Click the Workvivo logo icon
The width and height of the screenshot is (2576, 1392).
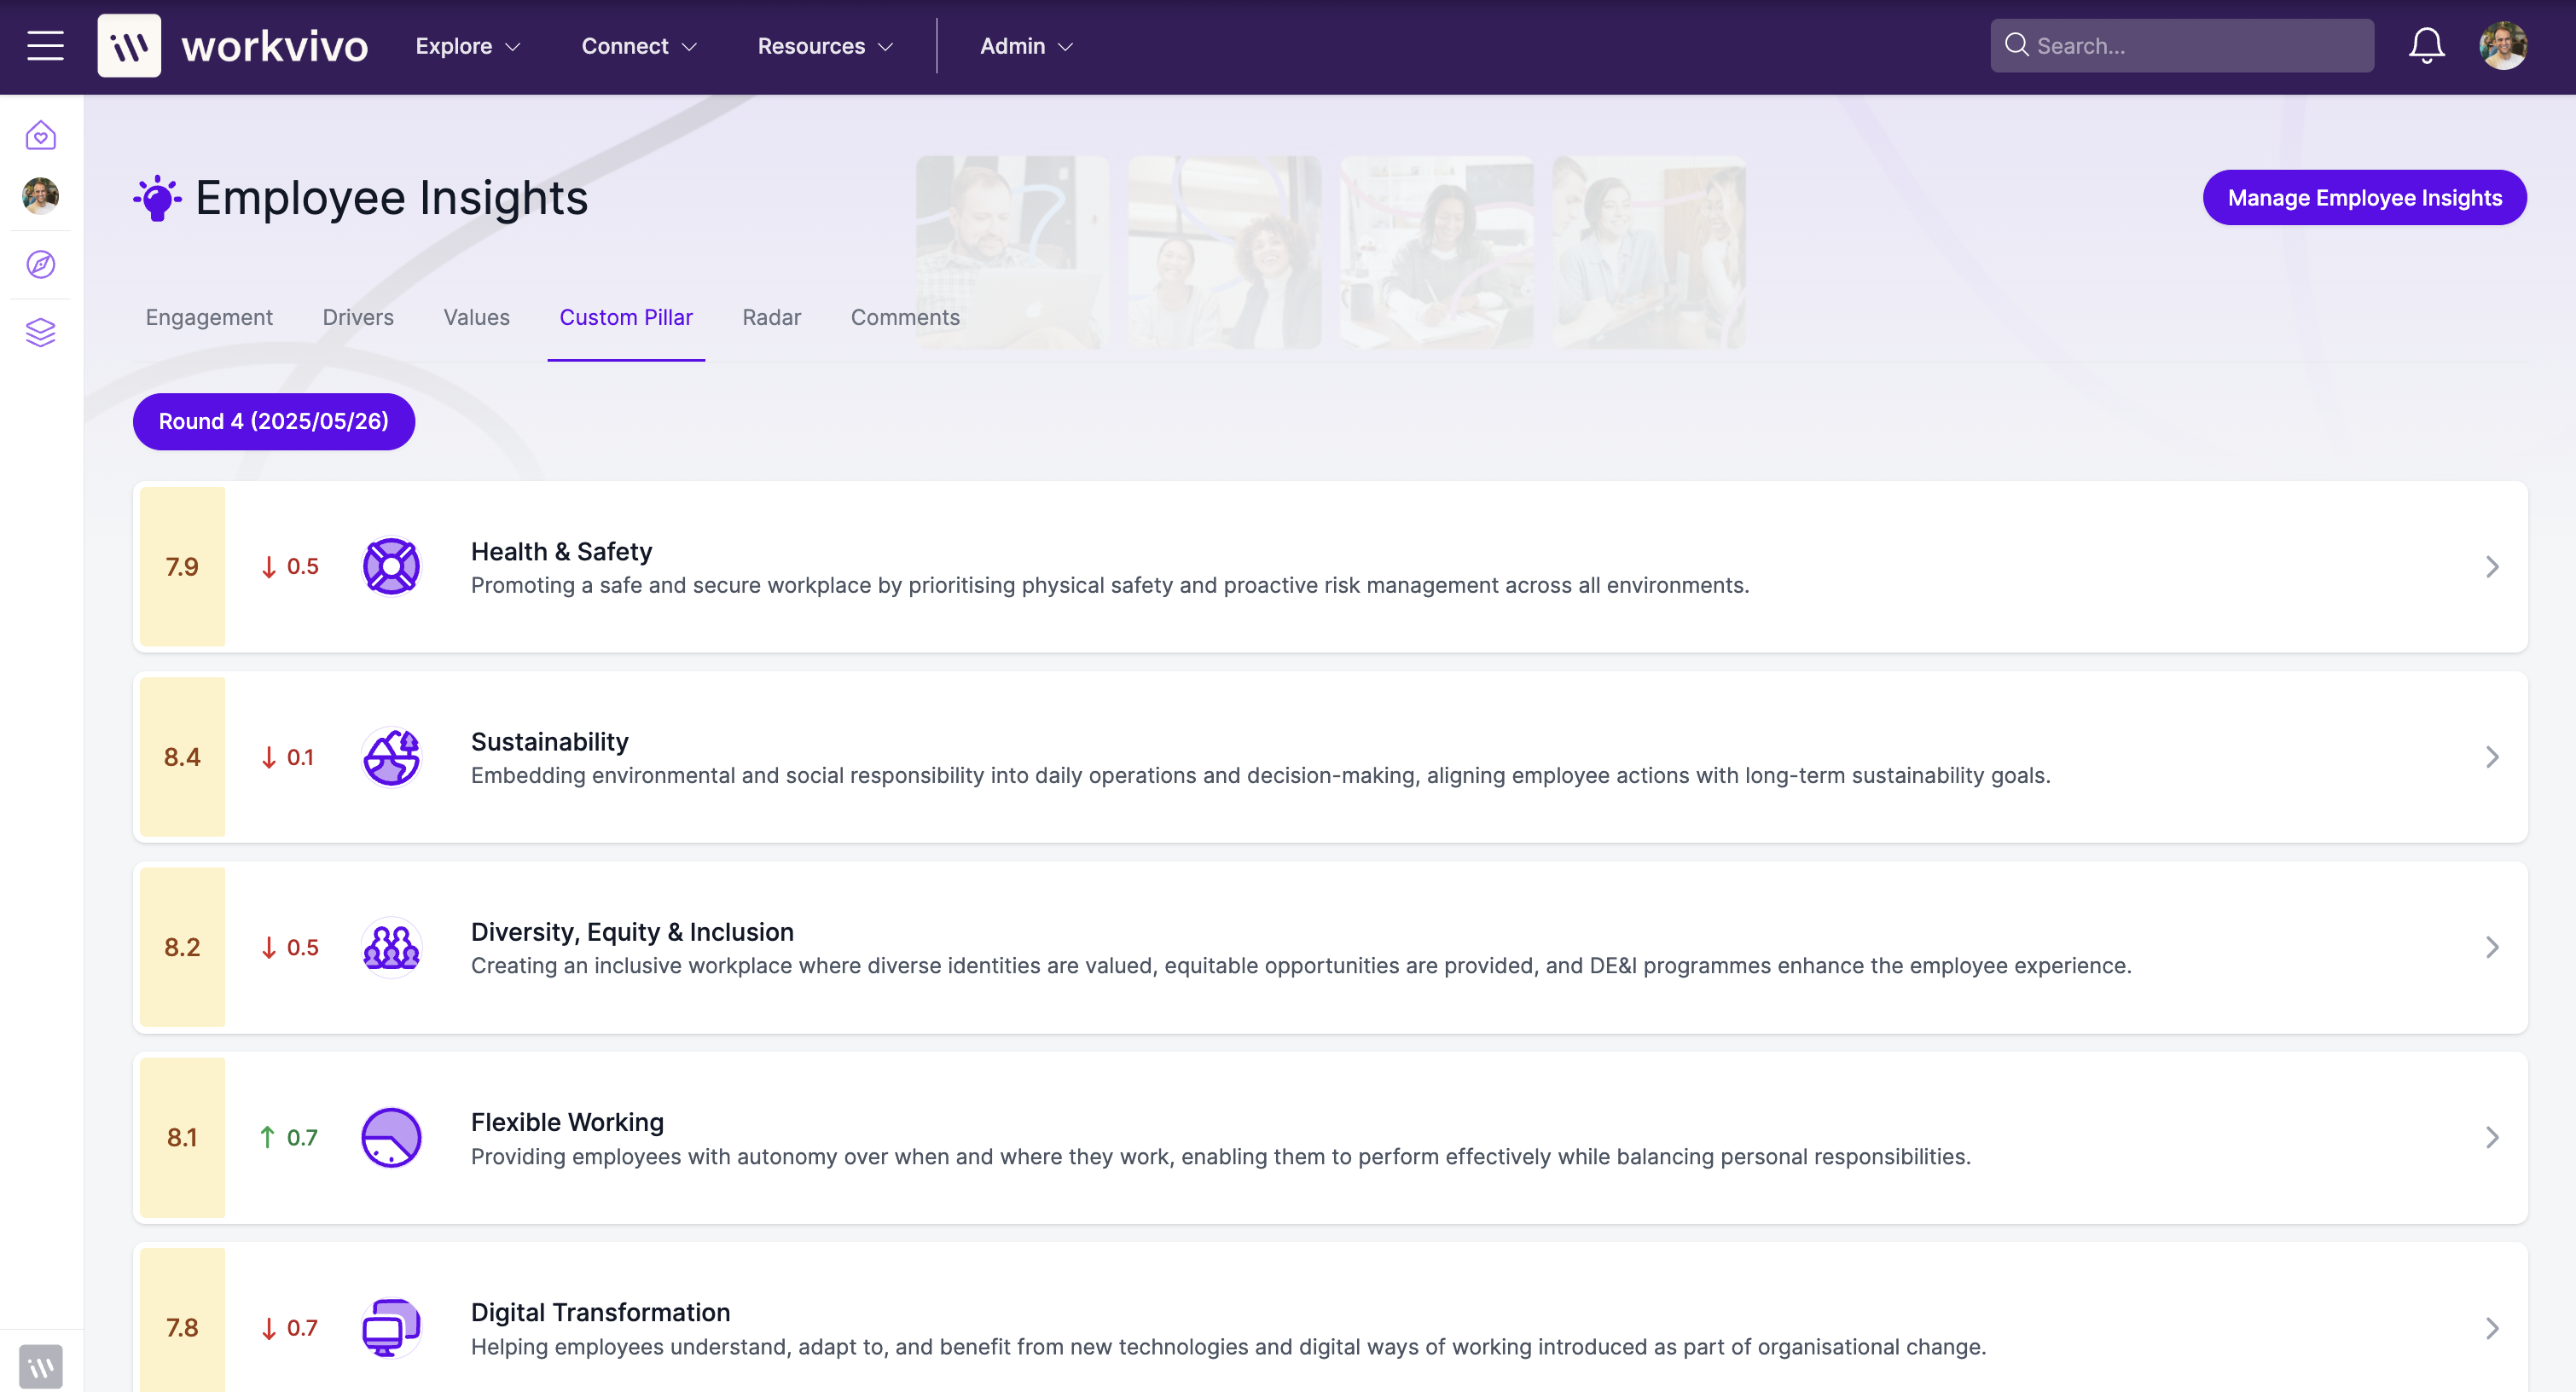click(x=129, y=46)
